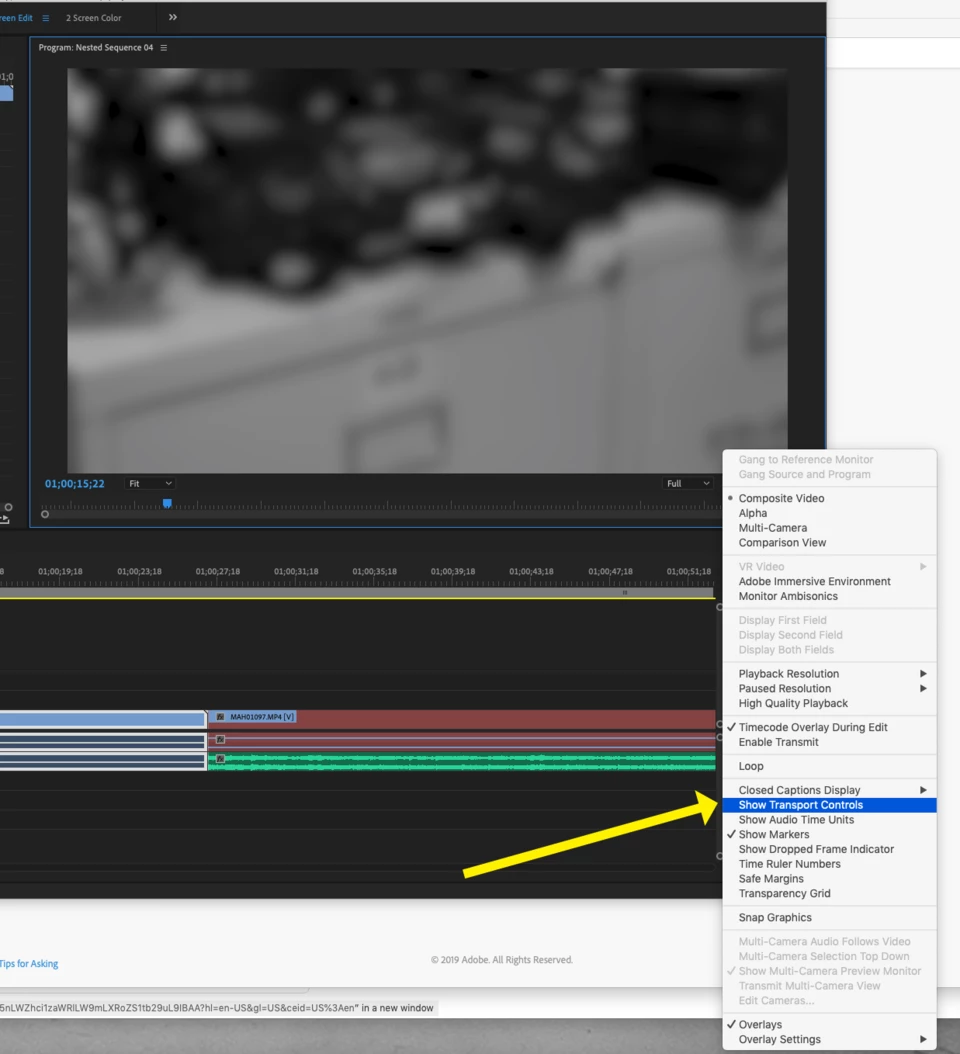This screenshot has height=1054, width=960.
Task: Open the Fit zoom level dropdown
Action: [x=150, y=483]
